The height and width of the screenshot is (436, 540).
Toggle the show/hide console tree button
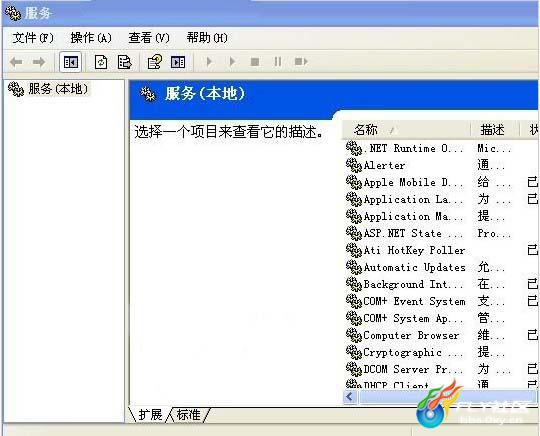click(x=70, y=62)
